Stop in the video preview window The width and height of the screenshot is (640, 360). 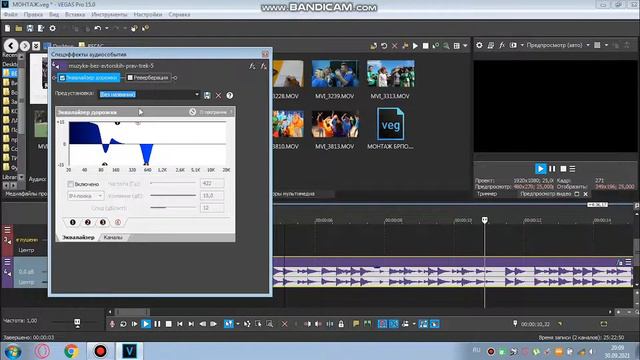coord(563,169)
